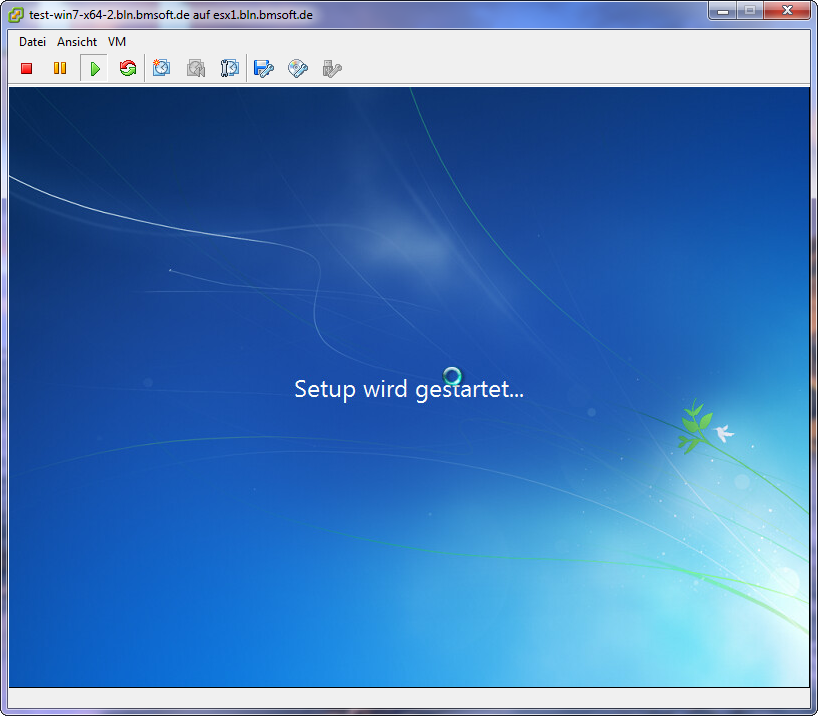The height and width of the screenshot is (716, 818).
Task: Suspend the VM with the pause icon
Action: pos(60,68)
